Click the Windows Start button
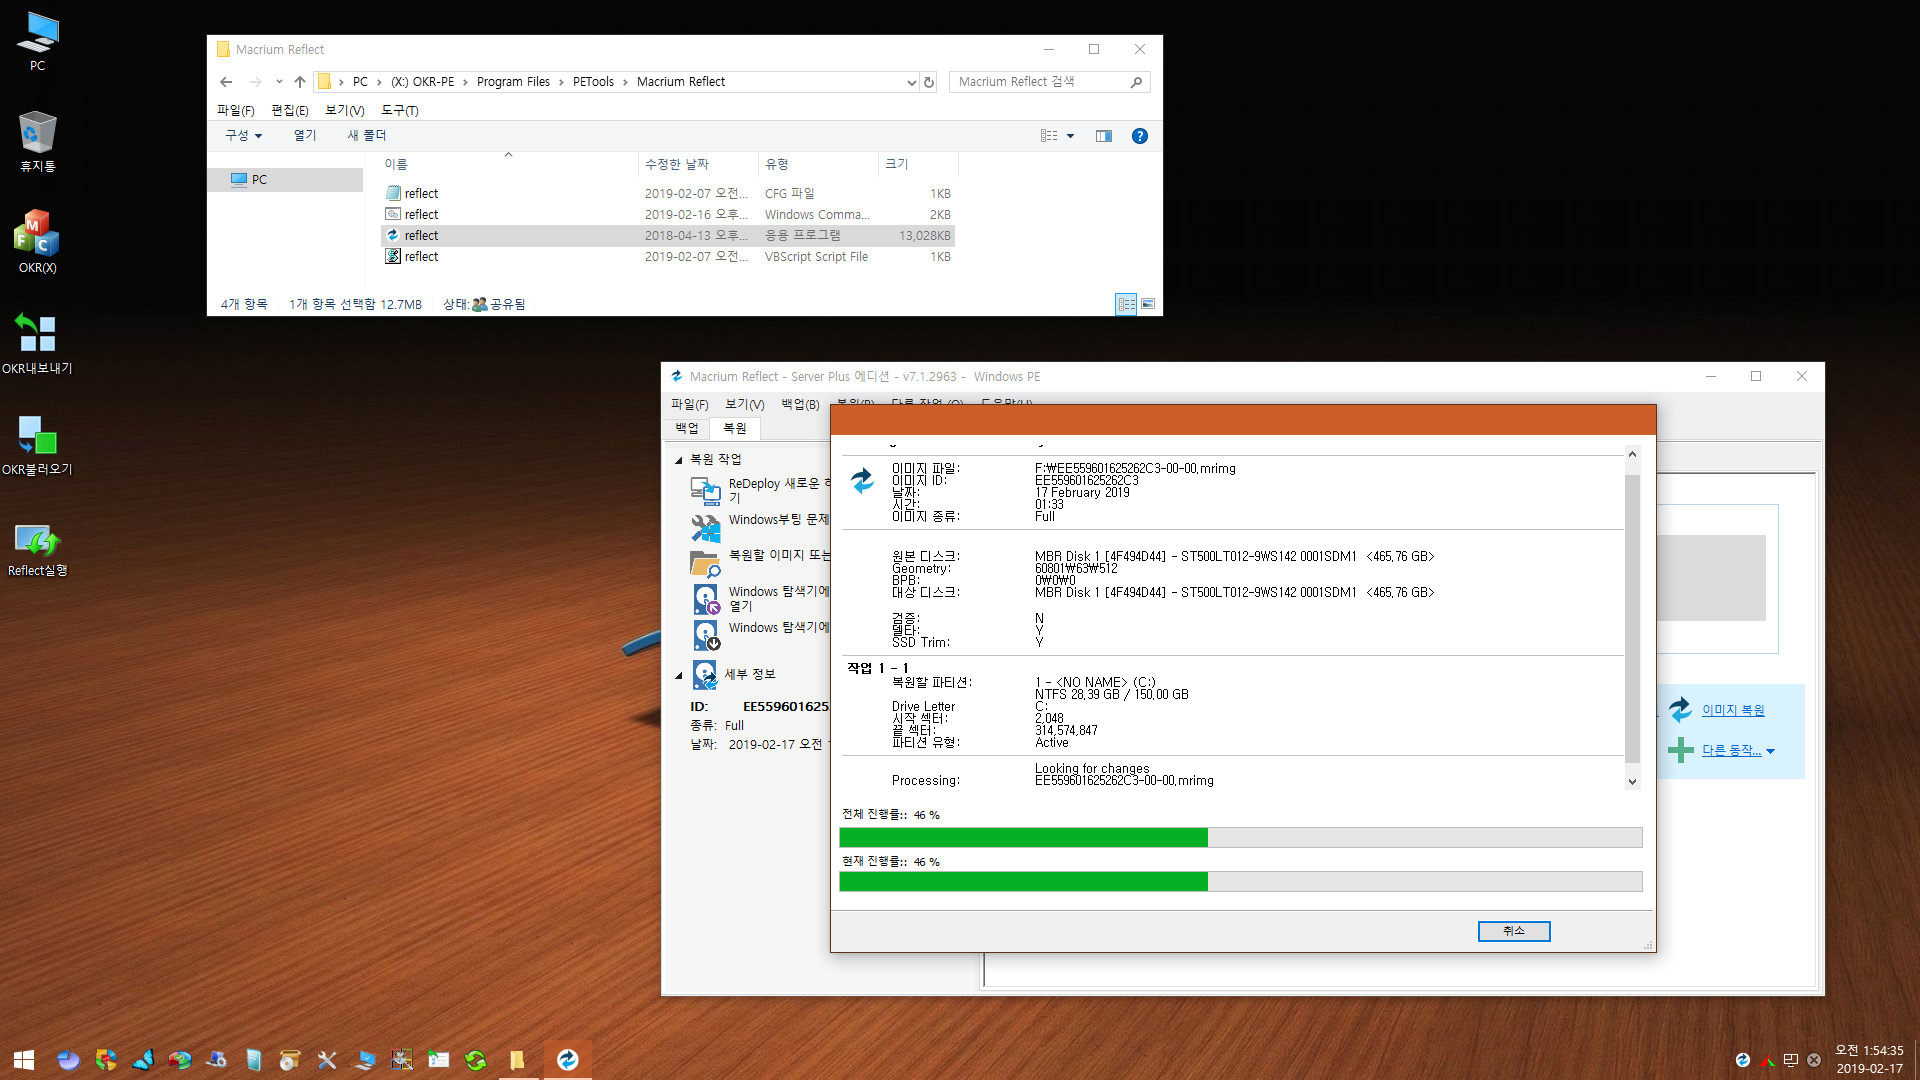 [24, 1060]
